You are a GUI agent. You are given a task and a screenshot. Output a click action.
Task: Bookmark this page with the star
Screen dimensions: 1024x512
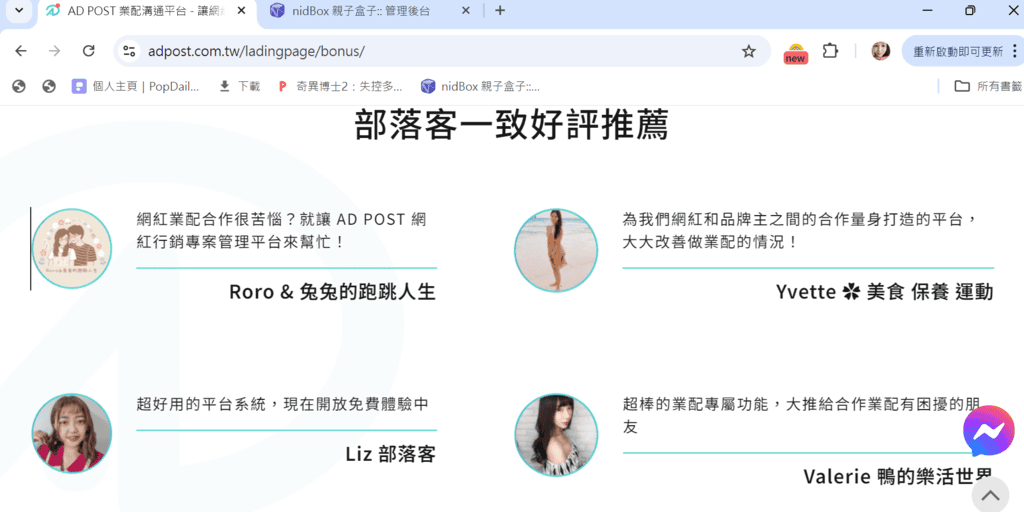point(748,52)
